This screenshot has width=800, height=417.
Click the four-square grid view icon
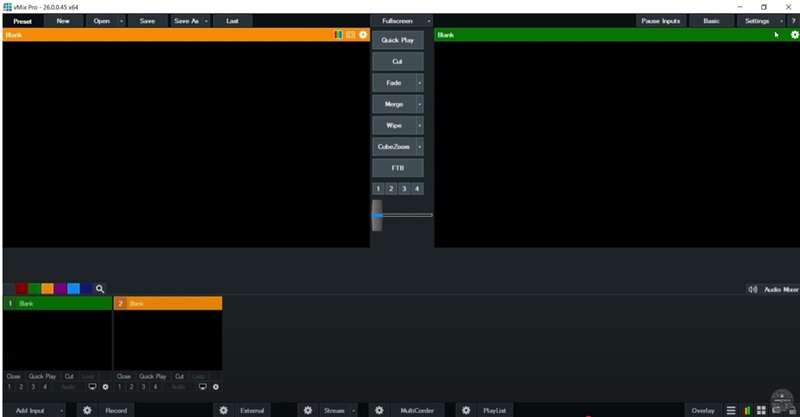pos(761,410)
